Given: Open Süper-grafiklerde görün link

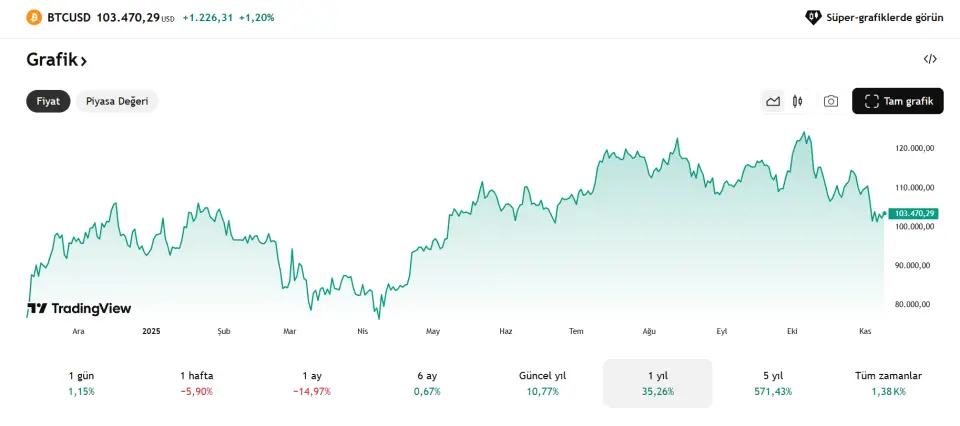Looking at the screenshot, I should point(884,18).
